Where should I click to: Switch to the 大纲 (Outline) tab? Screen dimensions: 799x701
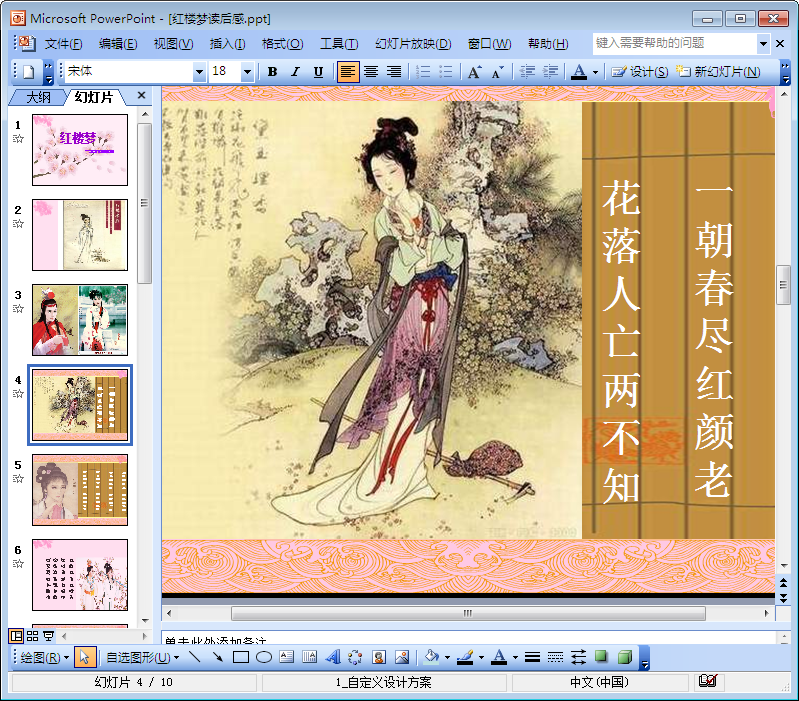tap(38, 97)
